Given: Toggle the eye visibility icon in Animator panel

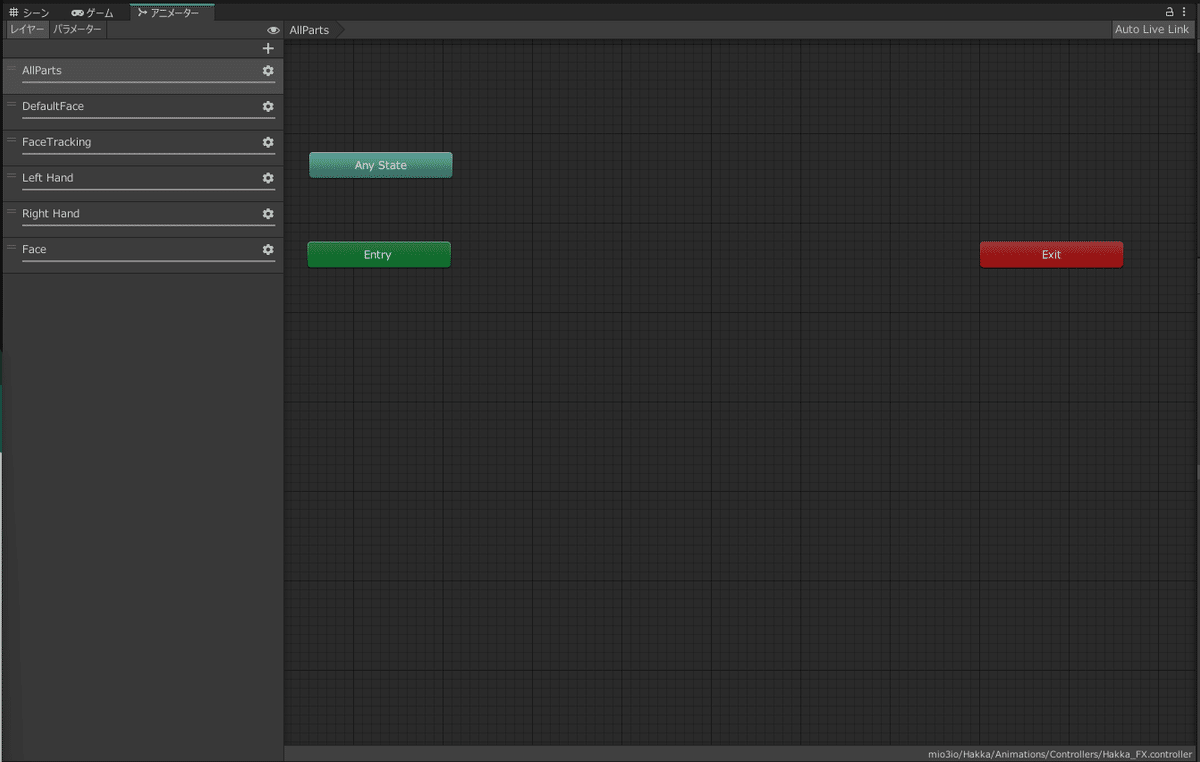Looking at the screenshot, I should (273, 30).
